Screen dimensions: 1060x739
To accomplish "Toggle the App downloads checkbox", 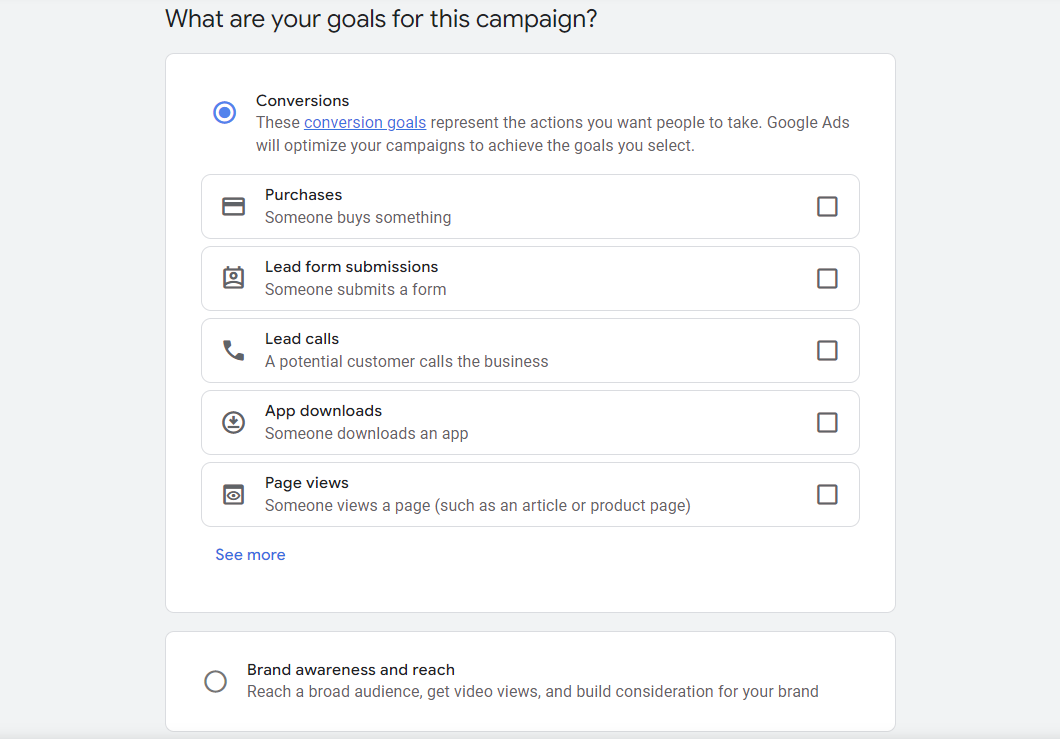I will coord(827,422).
